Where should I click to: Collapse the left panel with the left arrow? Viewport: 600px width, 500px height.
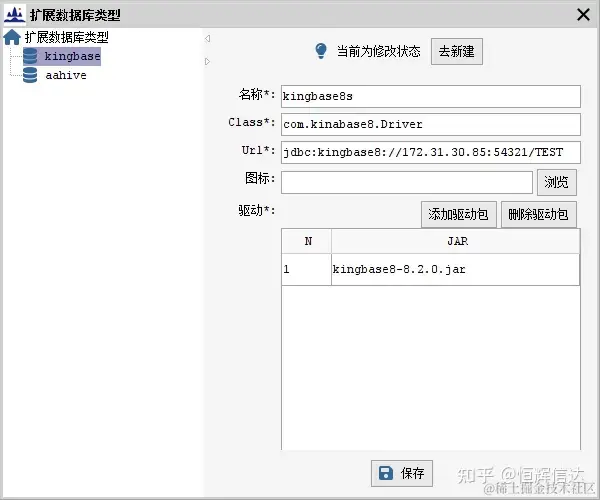pyautogui.click(x=207, y=38)
